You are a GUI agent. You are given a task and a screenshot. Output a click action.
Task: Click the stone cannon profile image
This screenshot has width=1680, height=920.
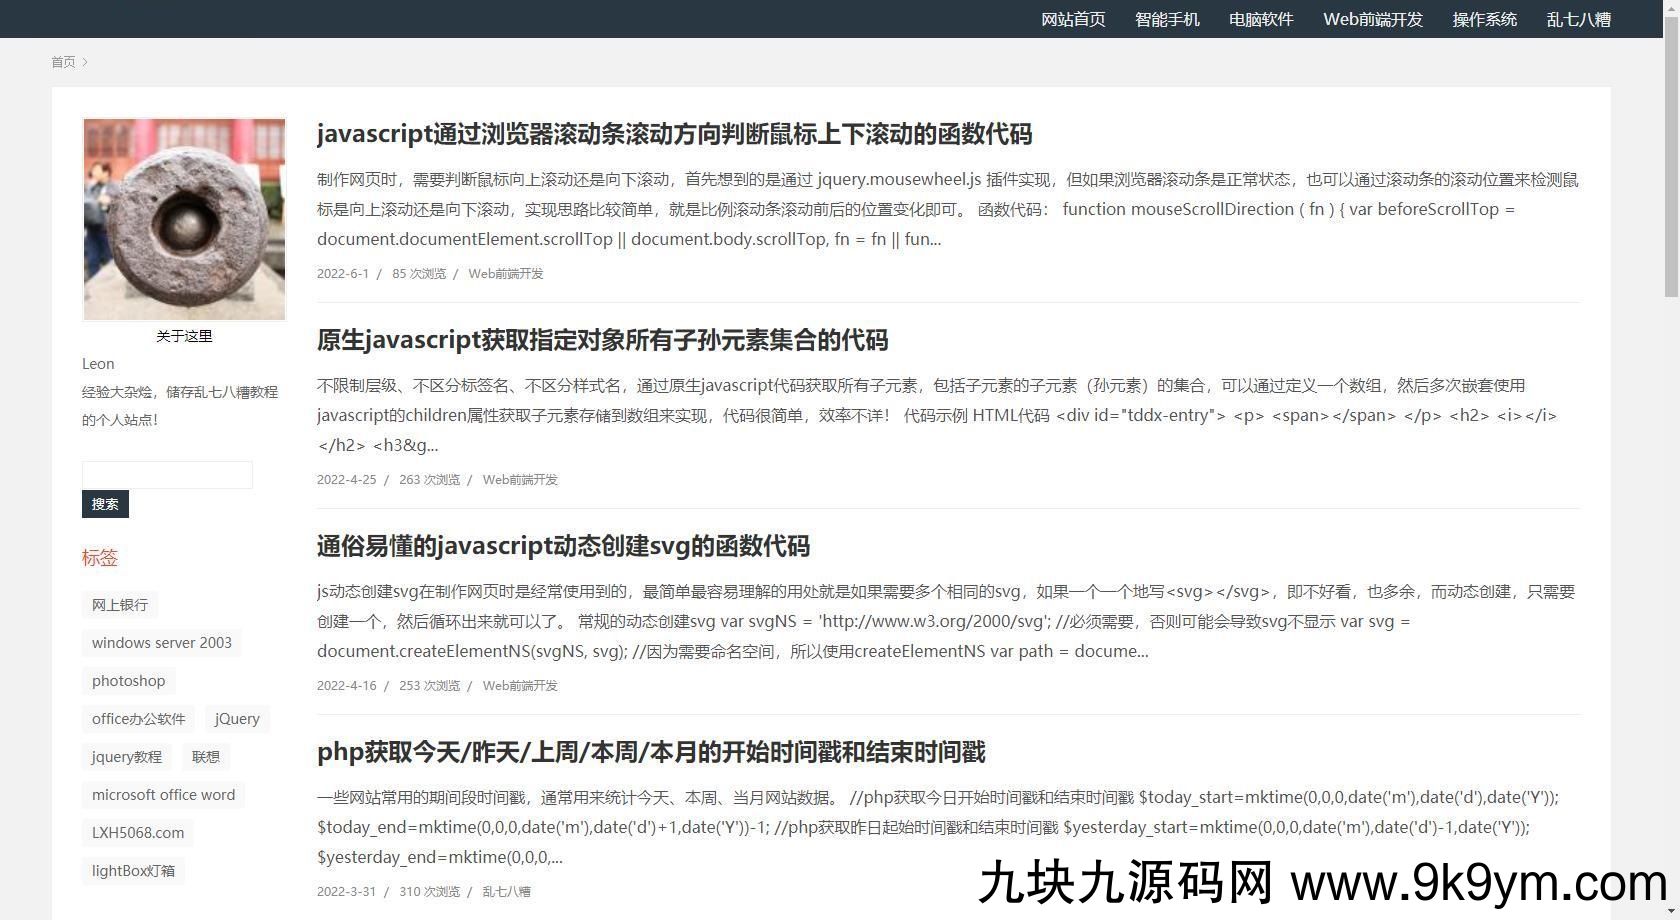184,219
